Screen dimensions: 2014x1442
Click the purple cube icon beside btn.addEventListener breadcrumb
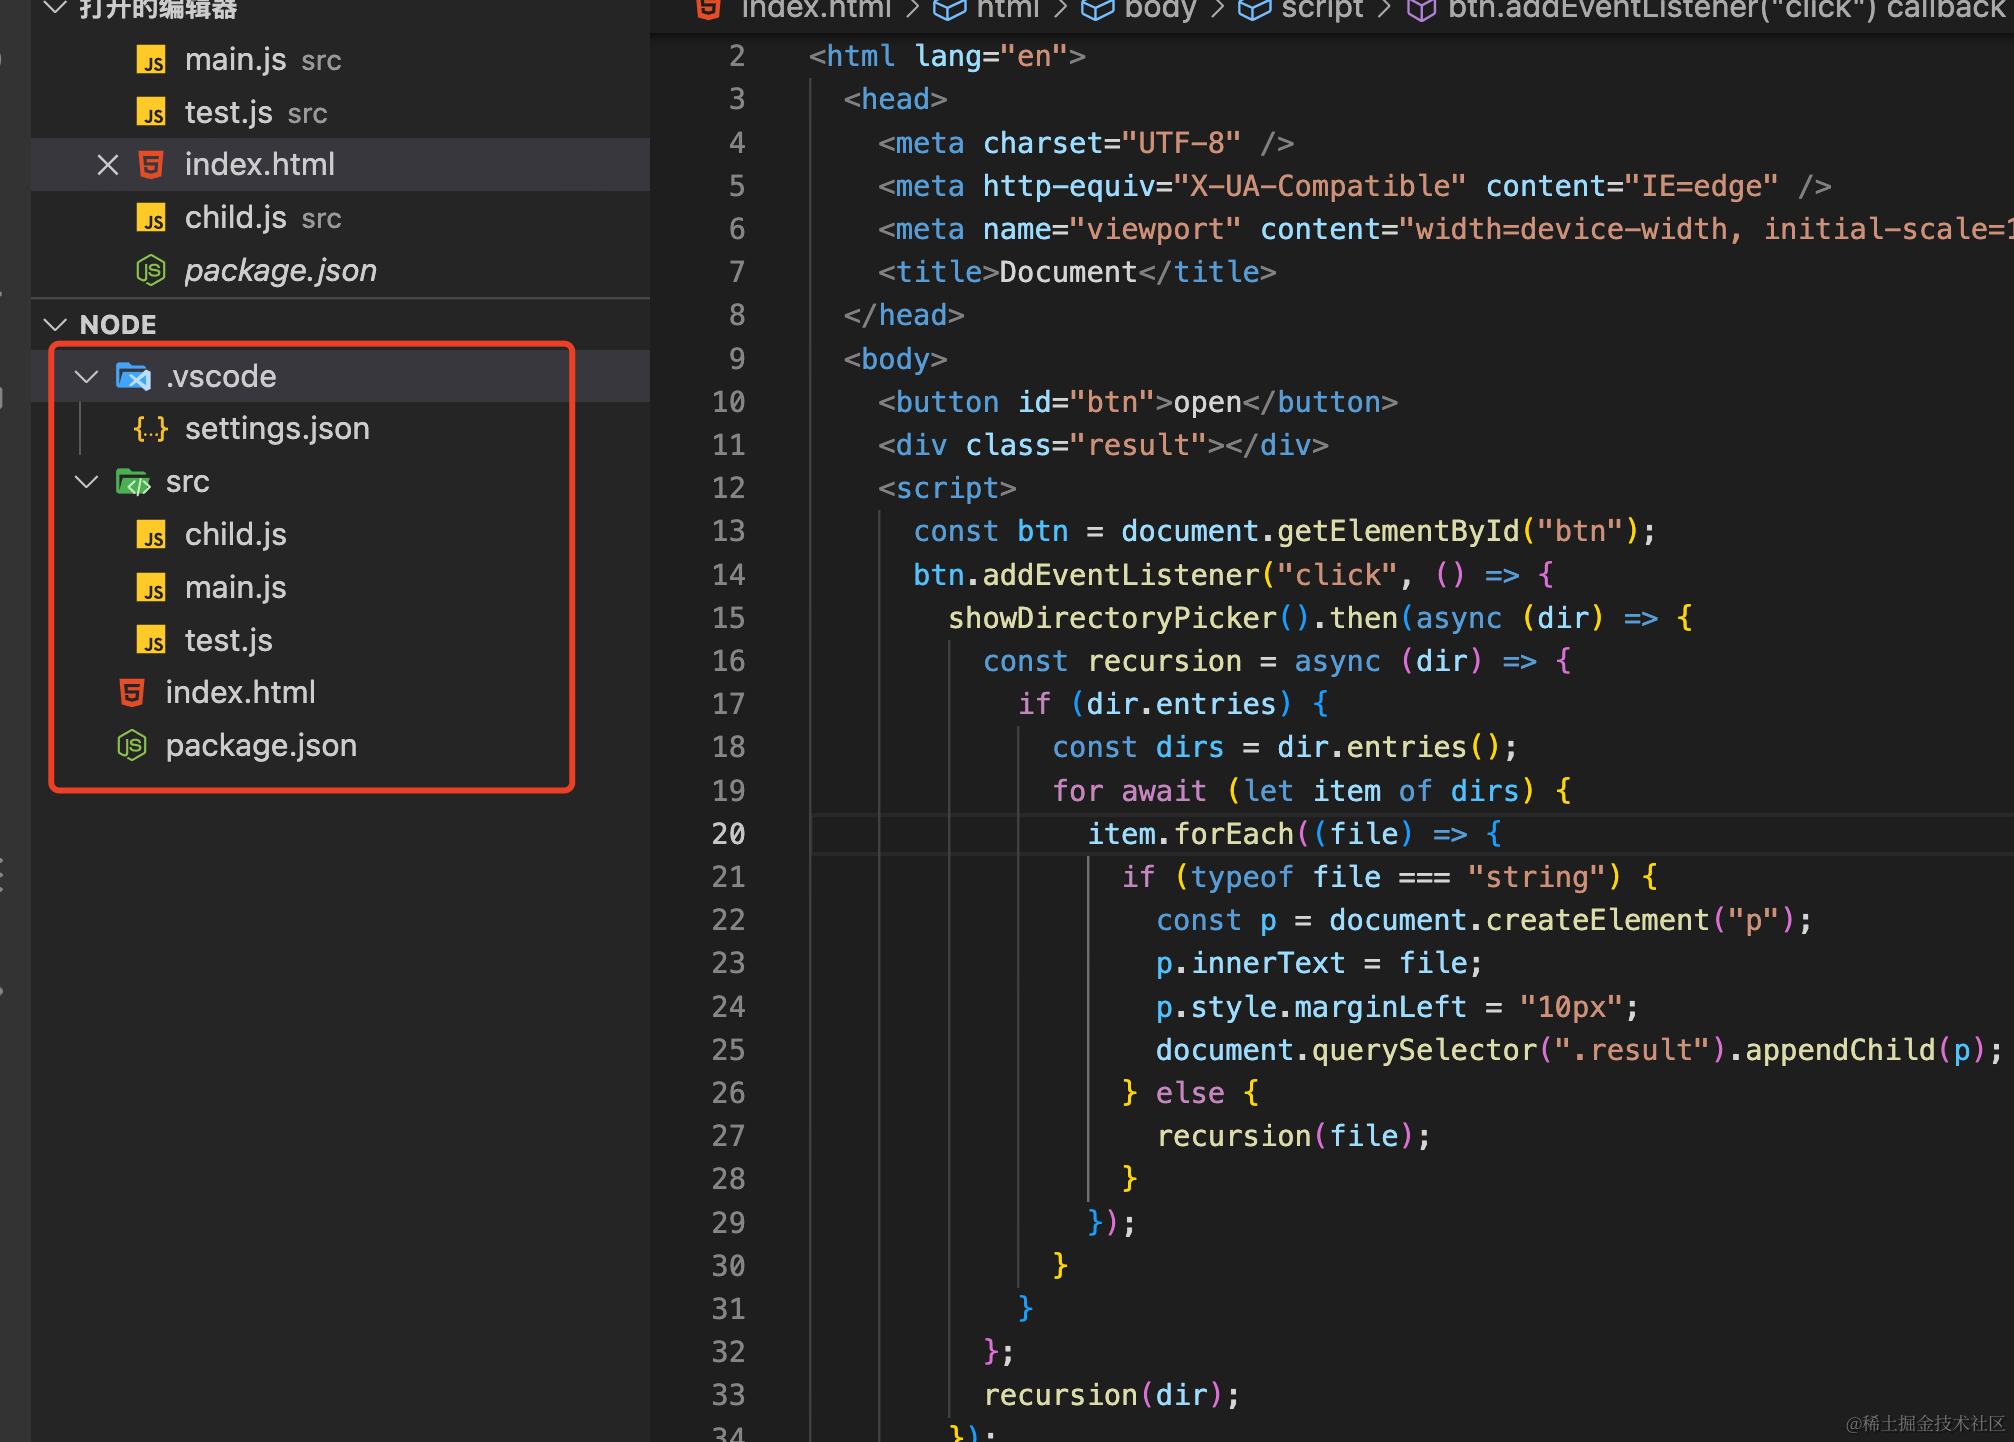pos(1422,9)
